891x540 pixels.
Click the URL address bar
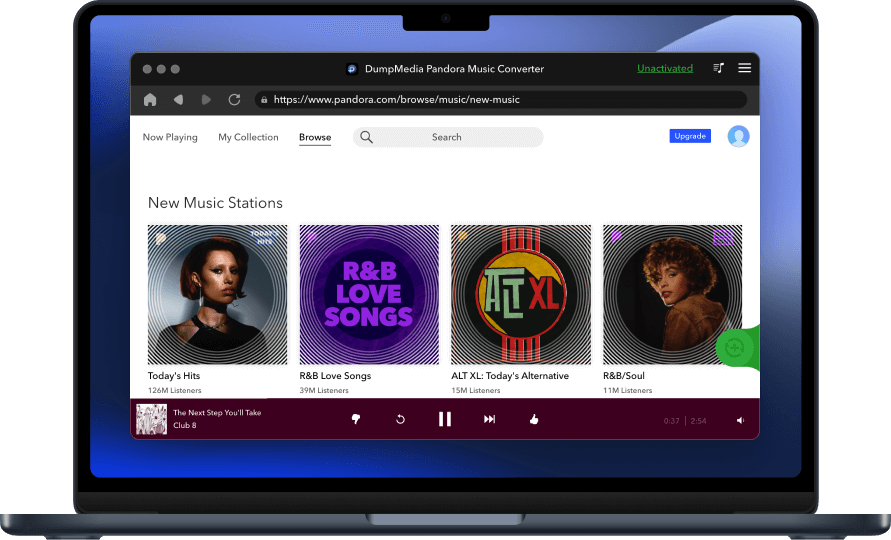[x=501, y=99]
